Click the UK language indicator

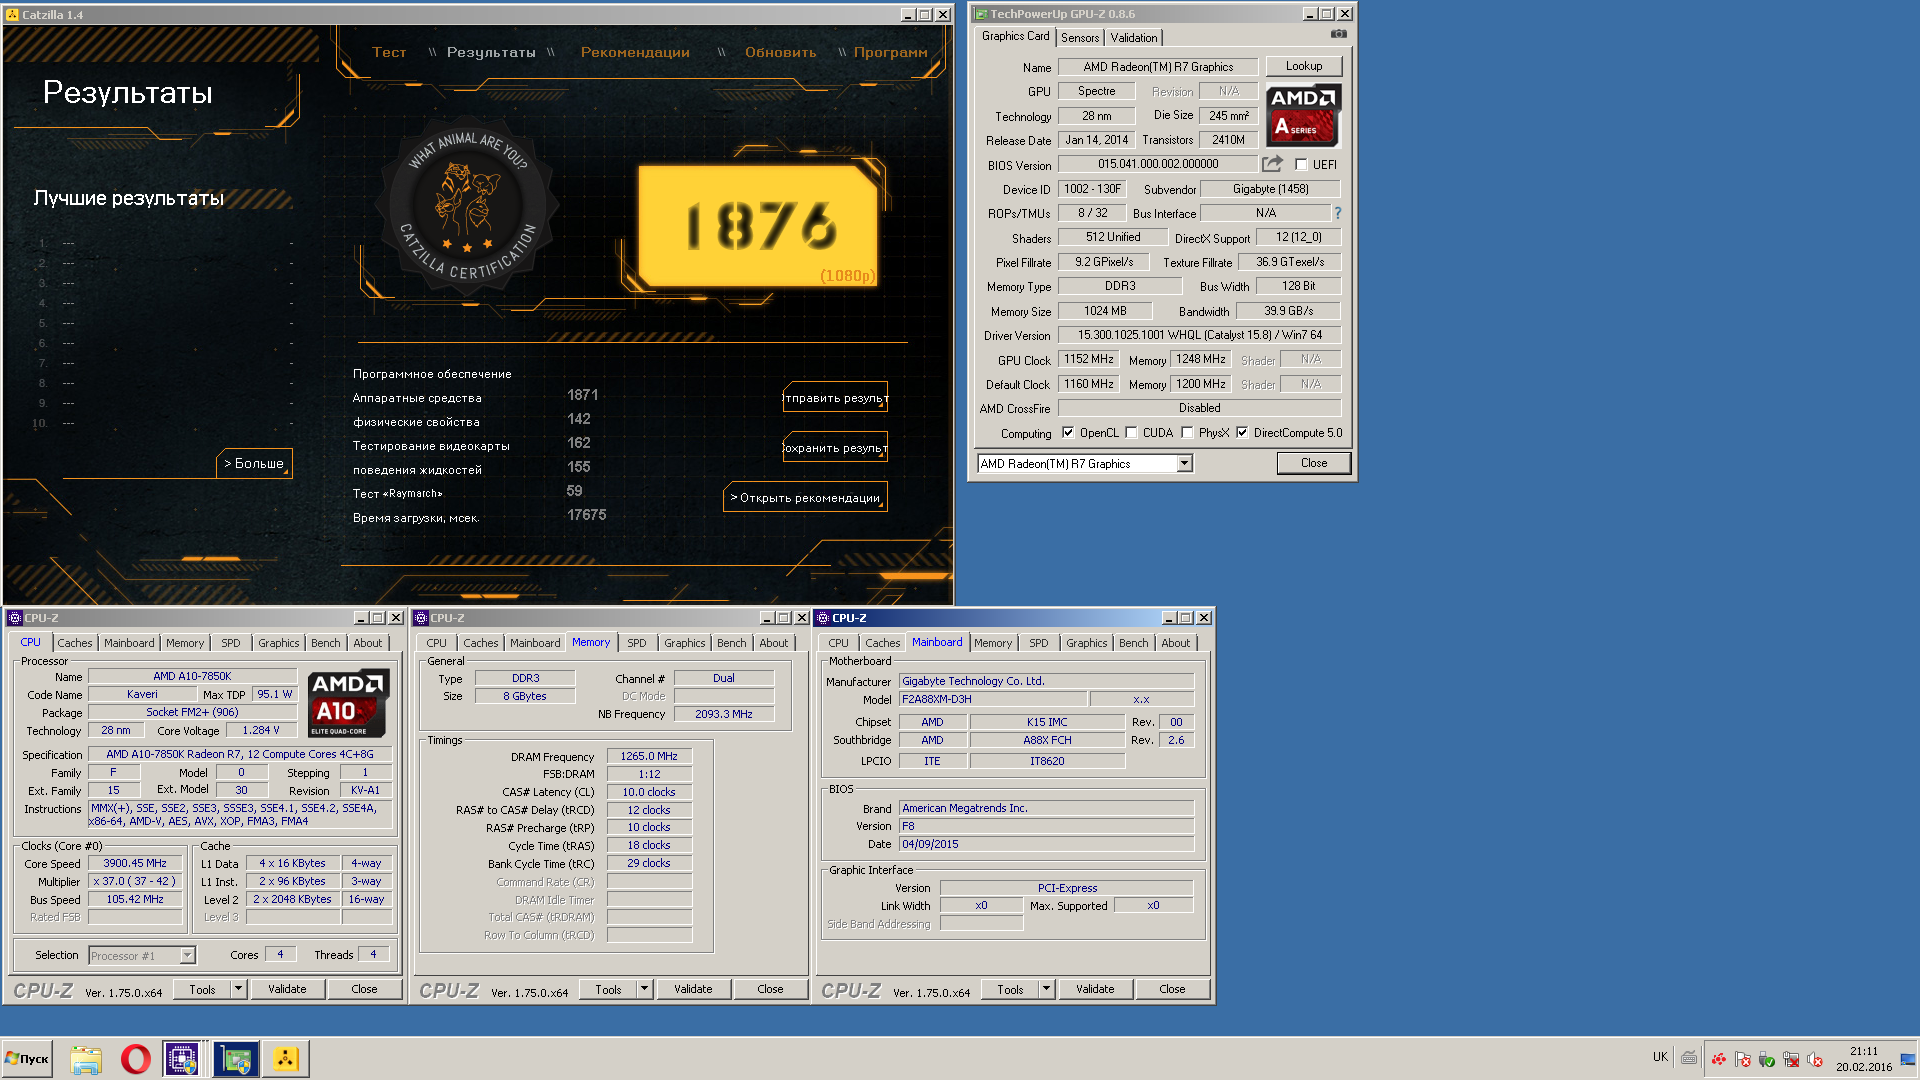pyautogui.click(x=1660, y=1057)
